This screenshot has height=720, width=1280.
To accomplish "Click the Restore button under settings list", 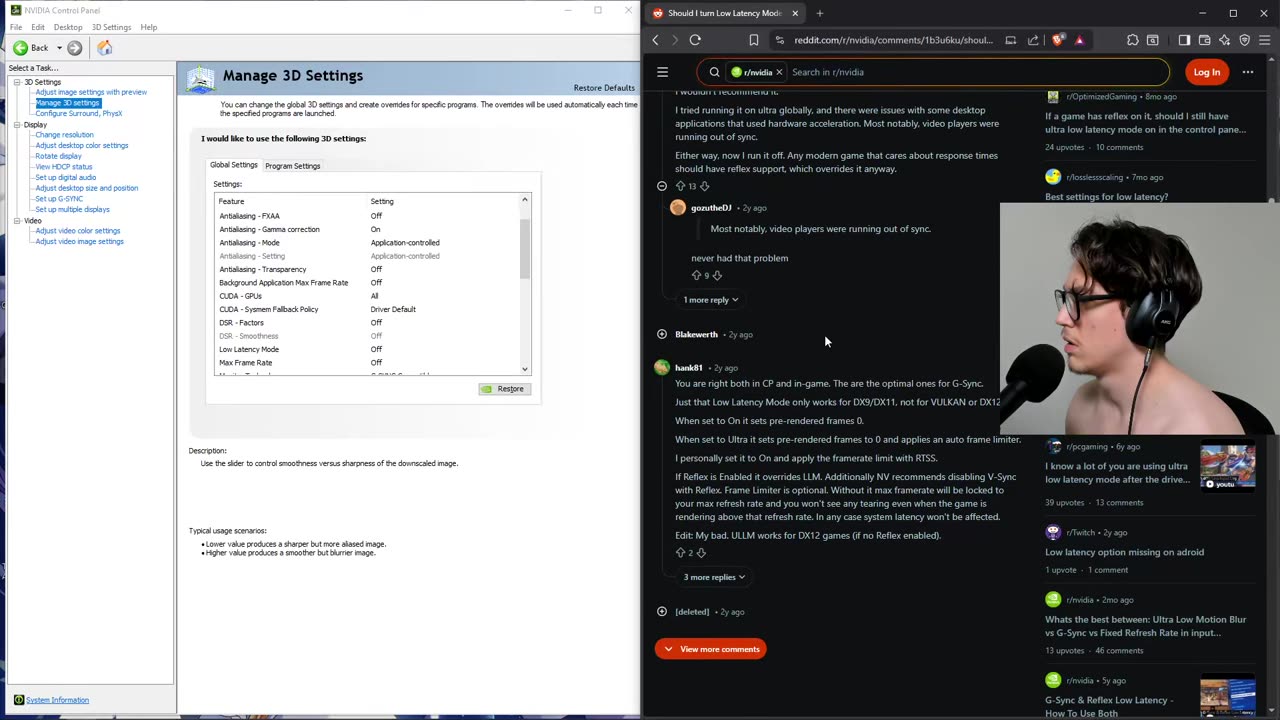I will pyautogui.click(x=502, y=389).
